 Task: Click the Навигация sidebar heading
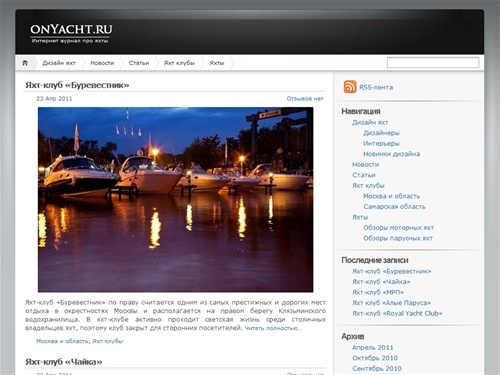coord(361,111)
